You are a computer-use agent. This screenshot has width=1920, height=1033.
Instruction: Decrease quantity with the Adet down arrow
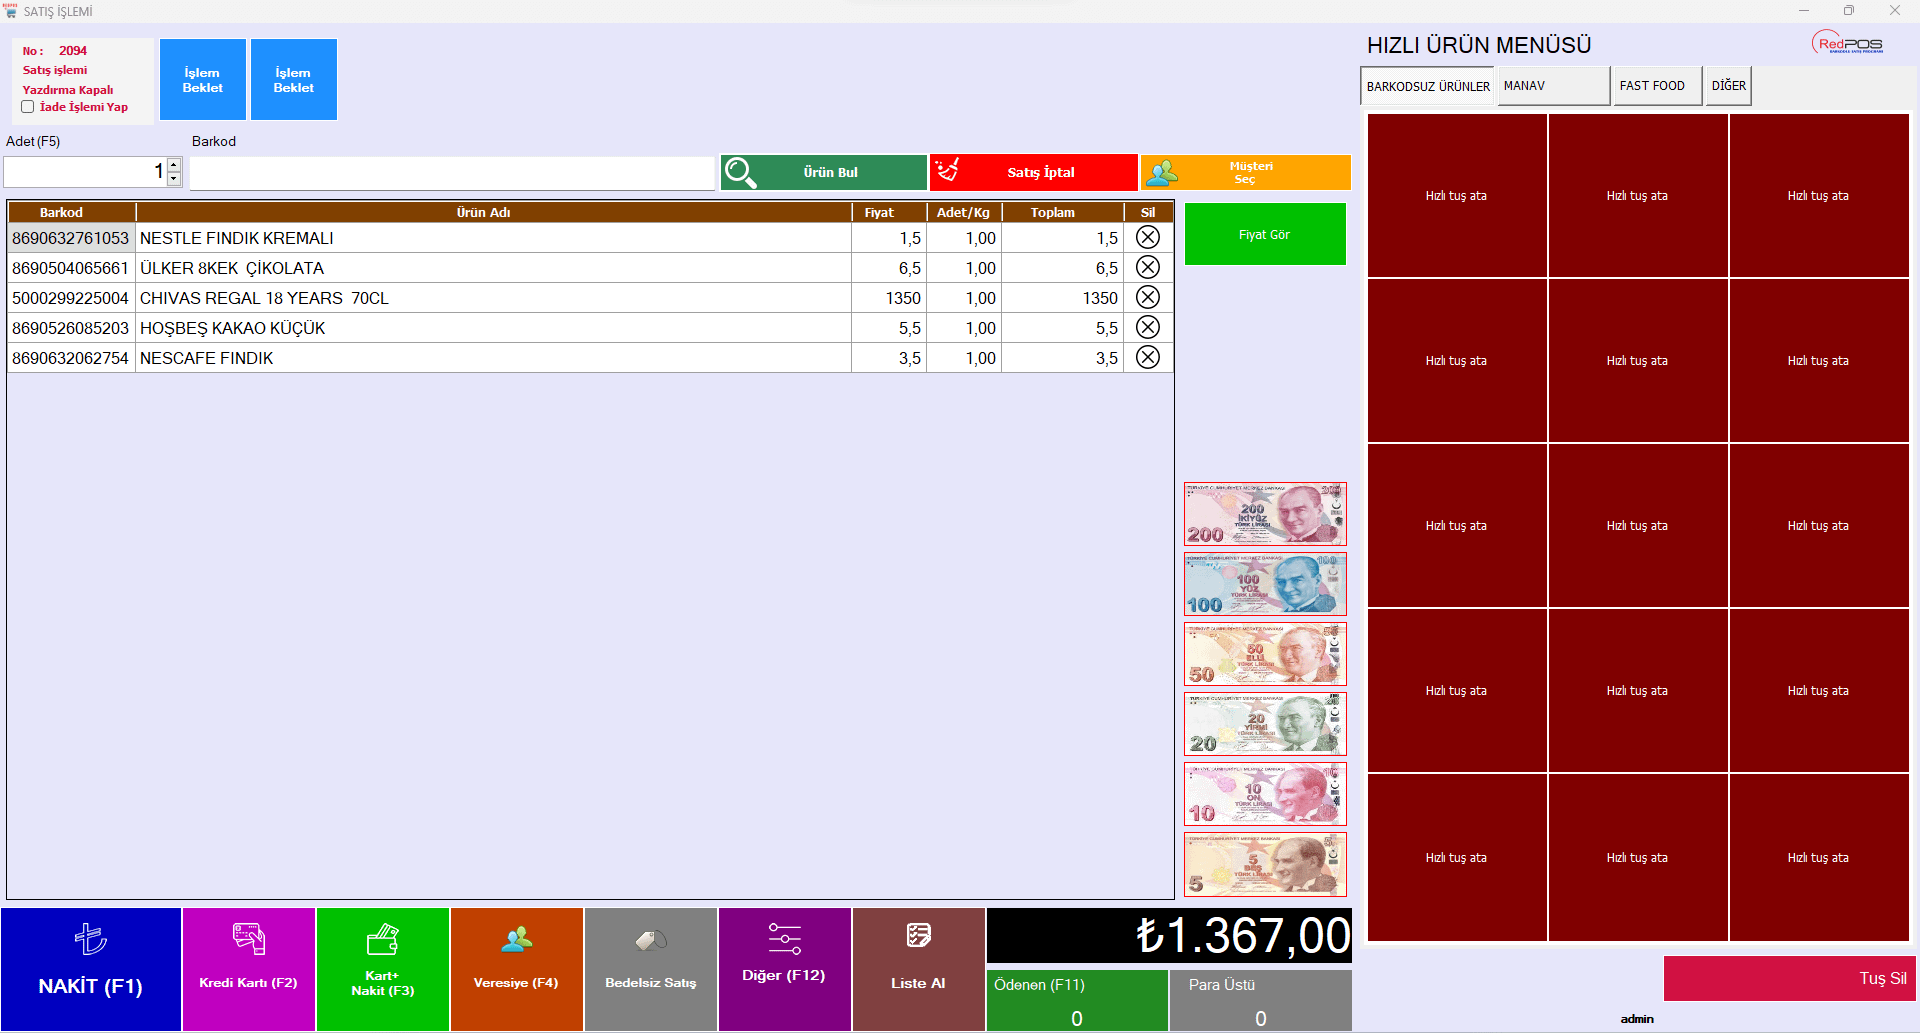coord(174,179)
